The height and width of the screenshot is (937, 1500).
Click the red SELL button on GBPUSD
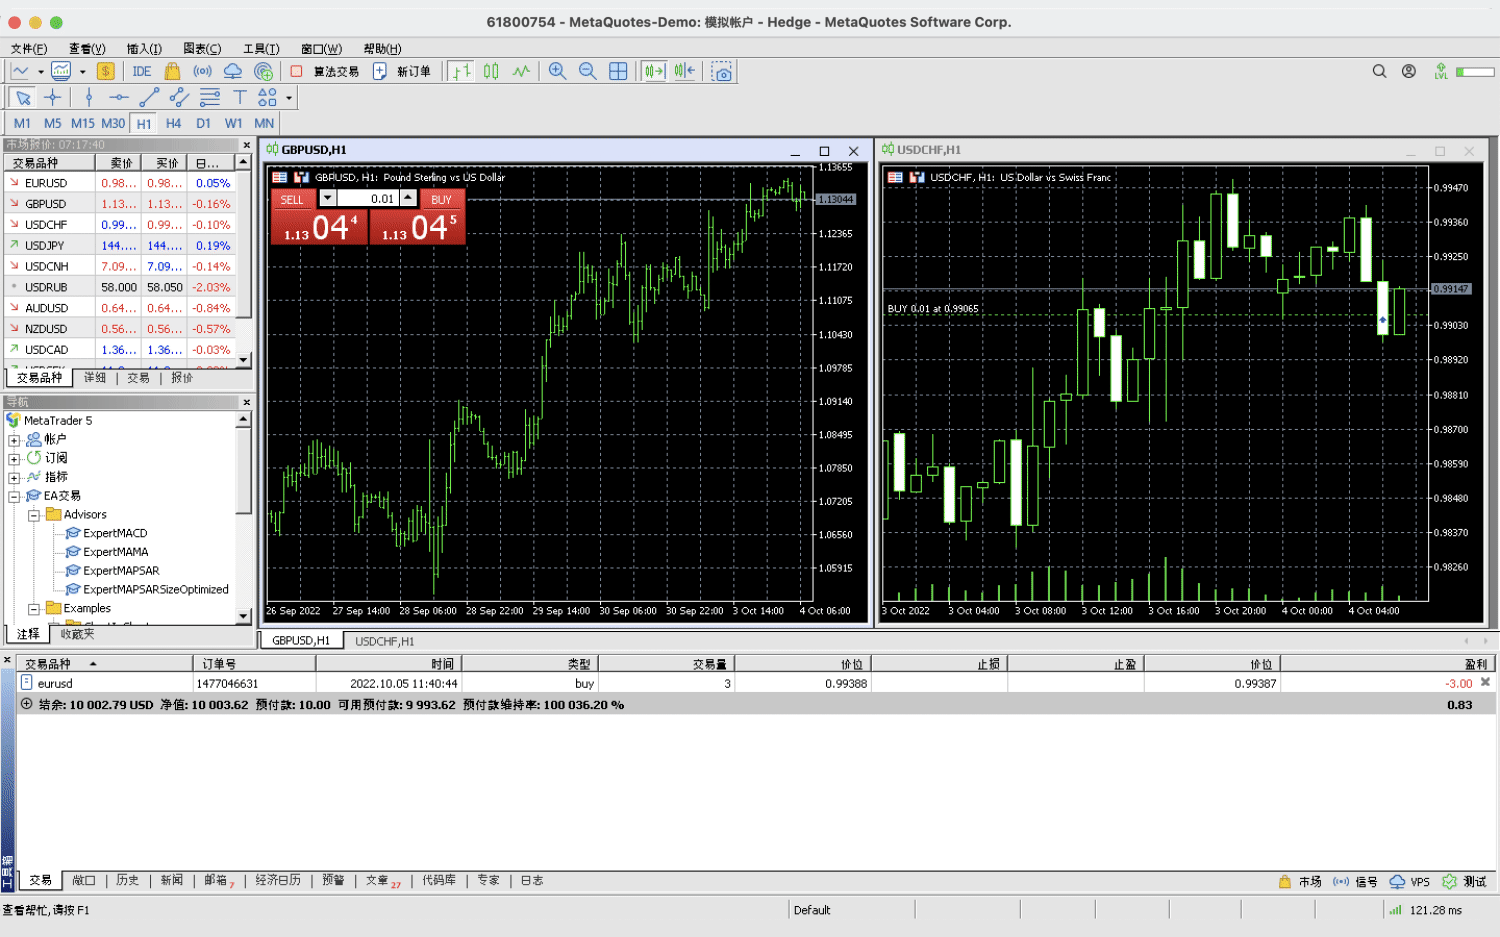292,199
